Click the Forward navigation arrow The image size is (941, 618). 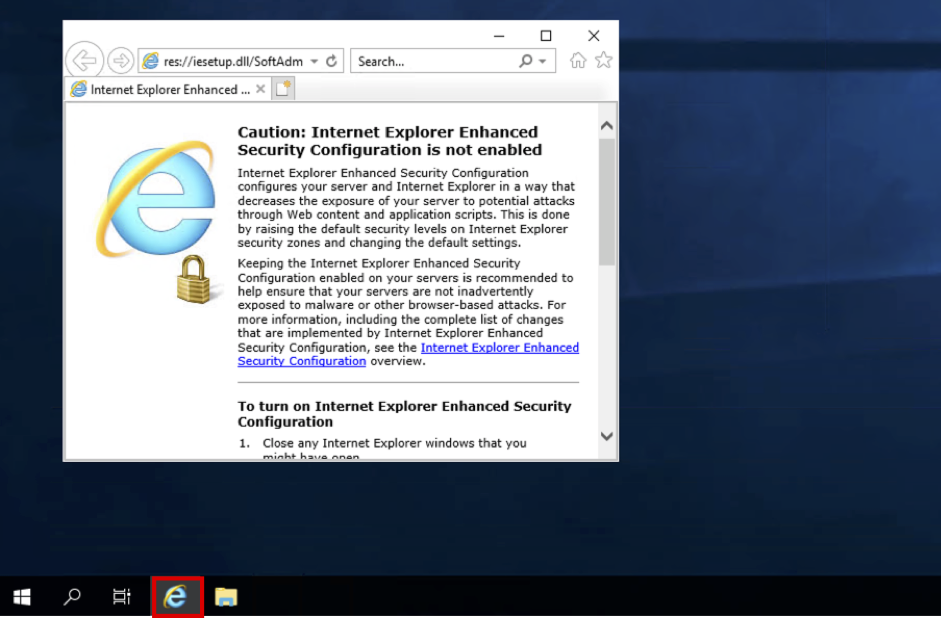tap(120, 61)
